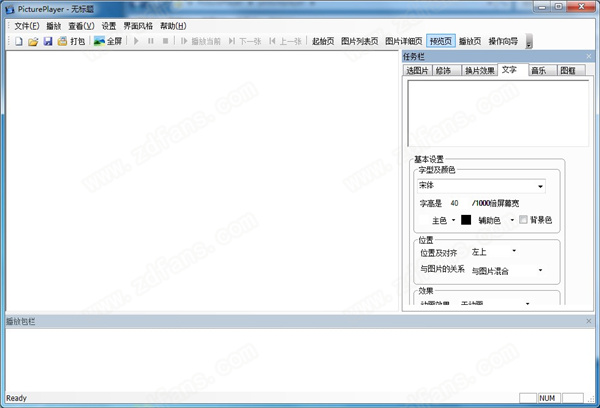Click the 与图片的关系 label

(442, 269)
